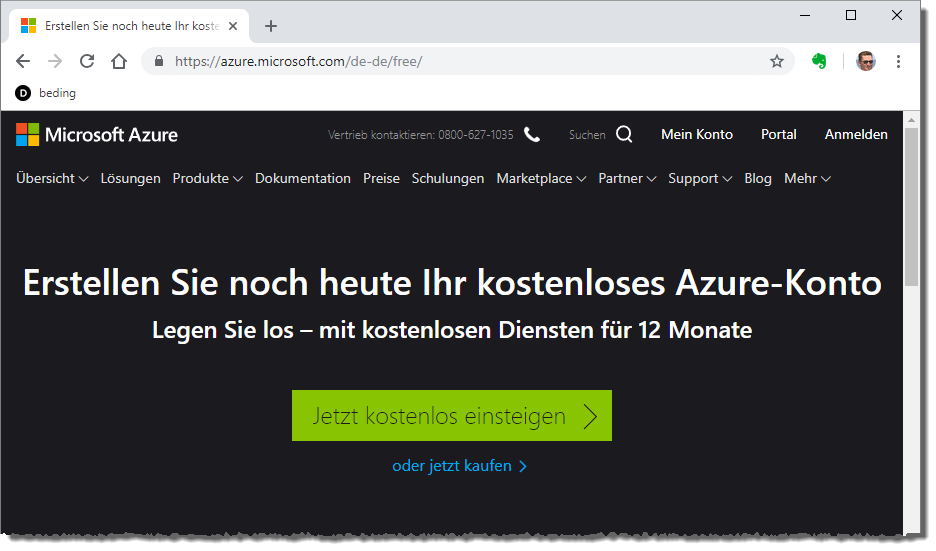Open the Portal link
This screenshot has height=551, width=936.
click(x=778, y=134)
